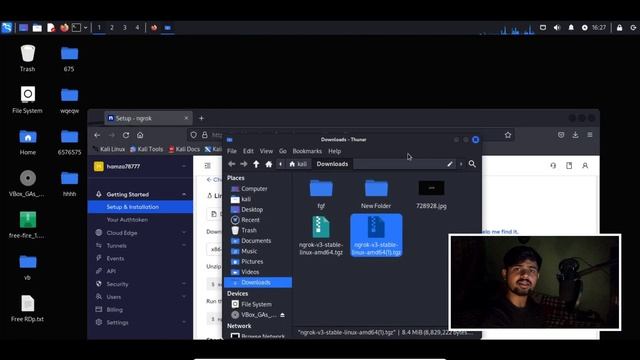
Task: Open the volume control in system tray
Action: click(557, 28)
